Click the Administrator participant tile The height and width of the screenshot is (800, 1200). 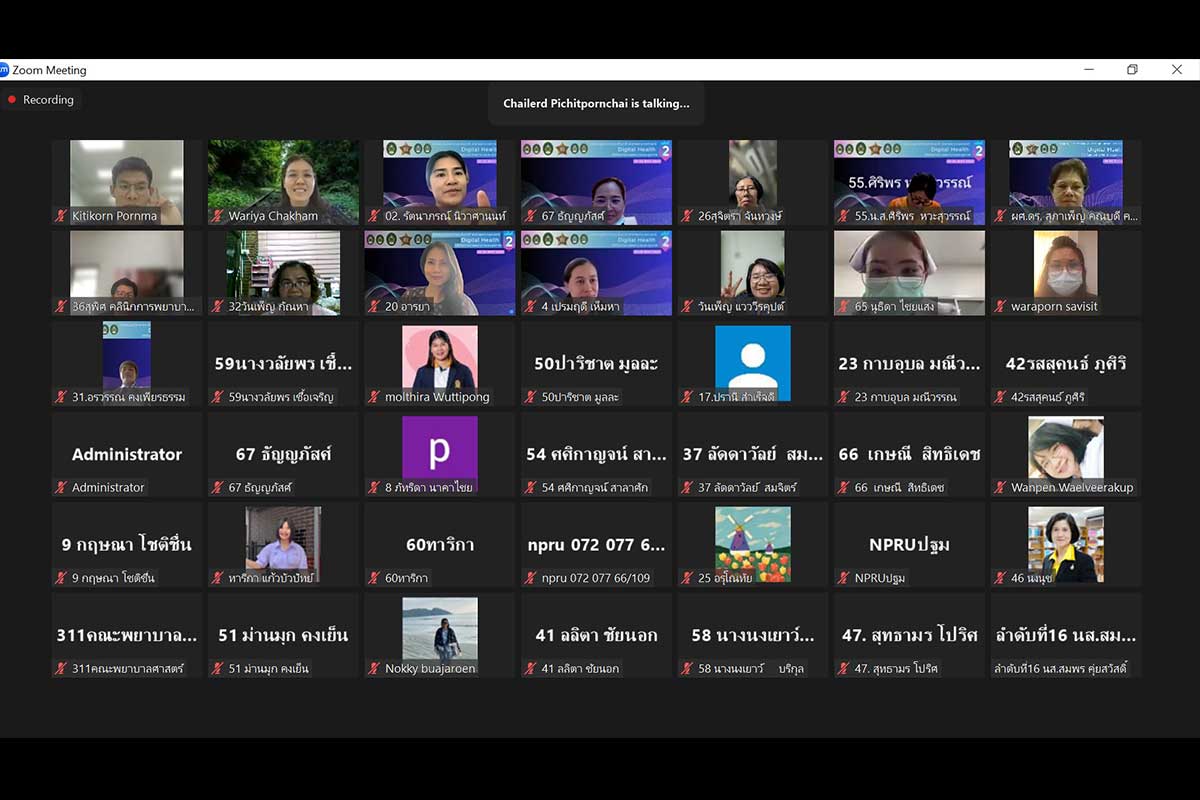click(x=127, y=453)
